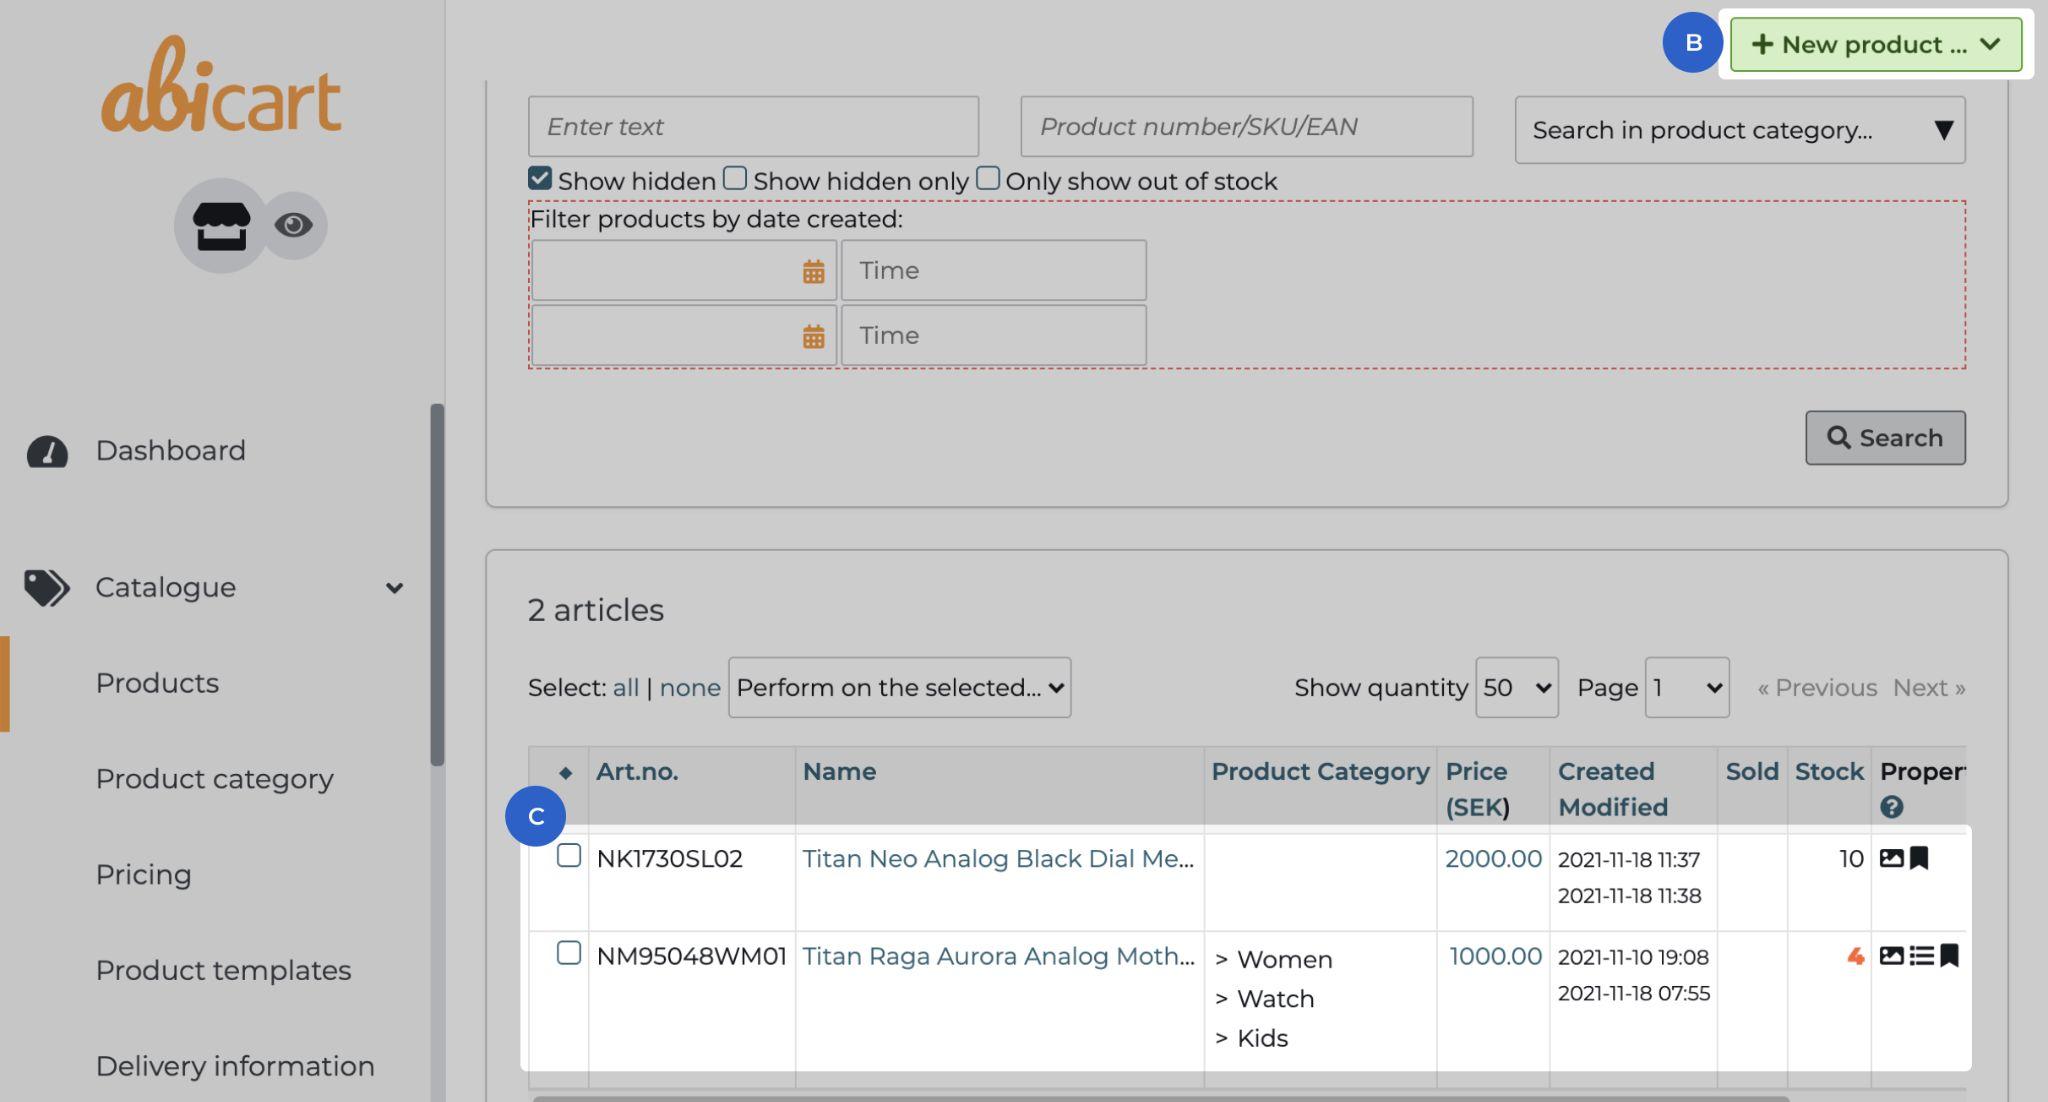Enable Only show out of stock
This screenshot has width=2048, height=1102.
pyautogui.click(x=988, y=179)
